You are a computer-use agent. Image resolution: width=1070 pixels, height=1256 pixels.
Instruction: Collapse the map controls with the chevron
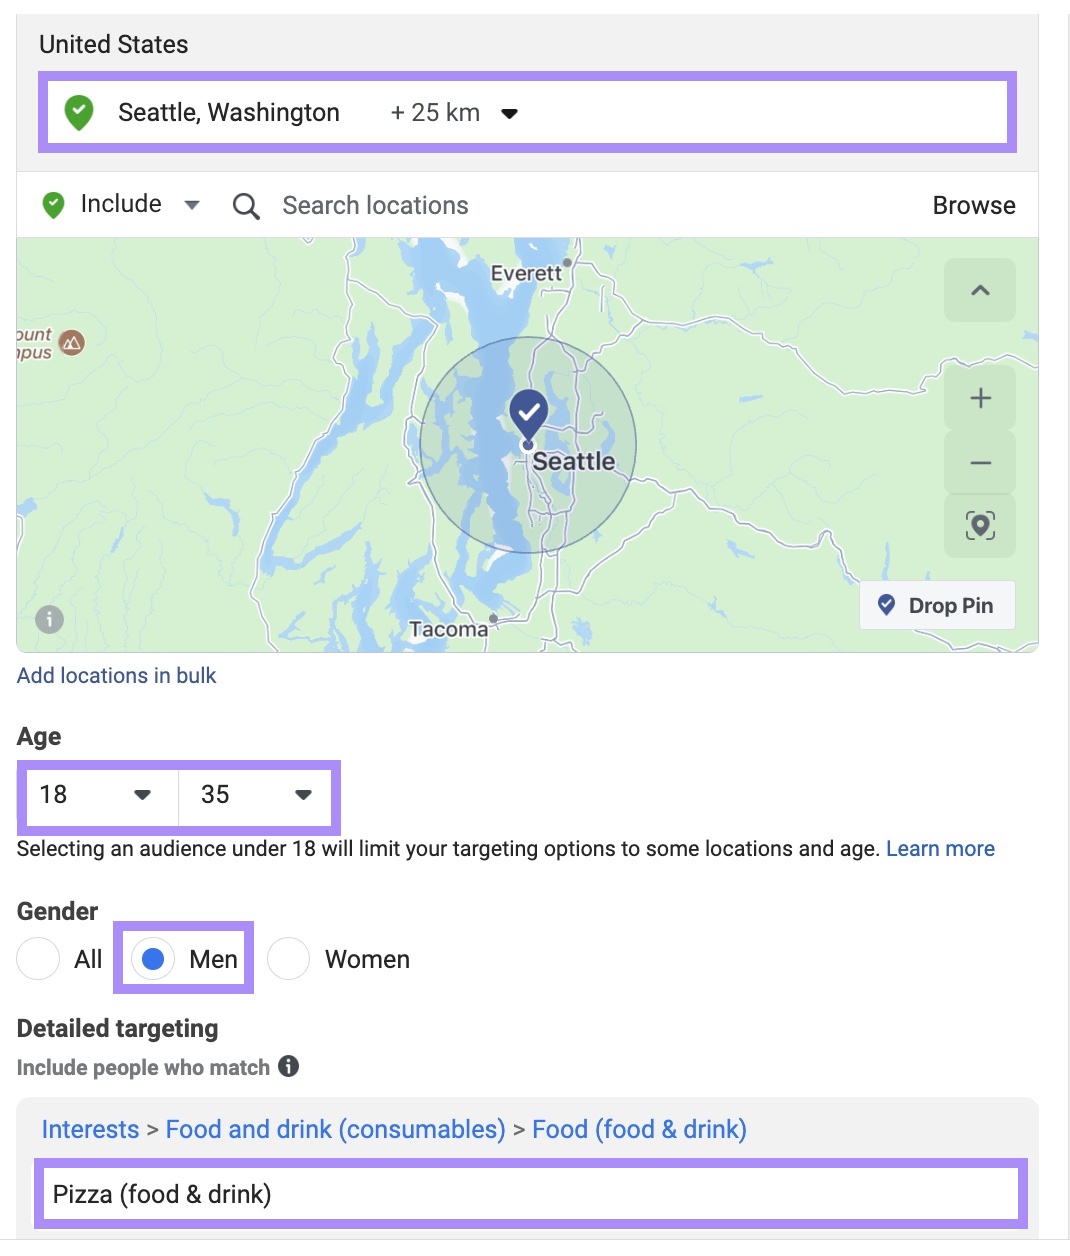point(979,291)
